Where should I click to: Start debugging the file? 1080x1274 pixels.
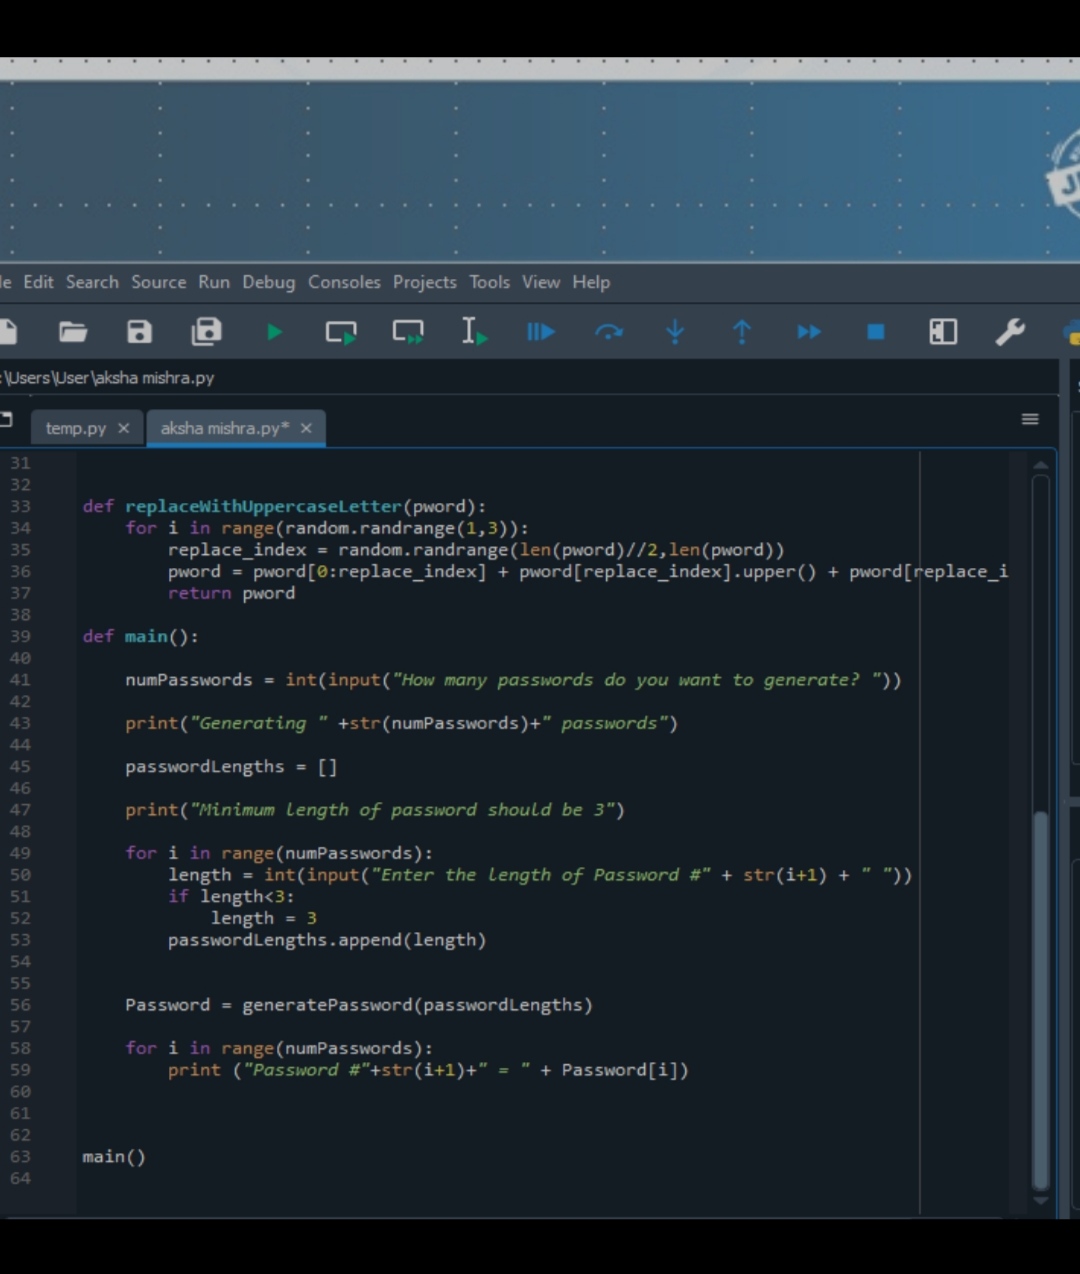point(541,332)
